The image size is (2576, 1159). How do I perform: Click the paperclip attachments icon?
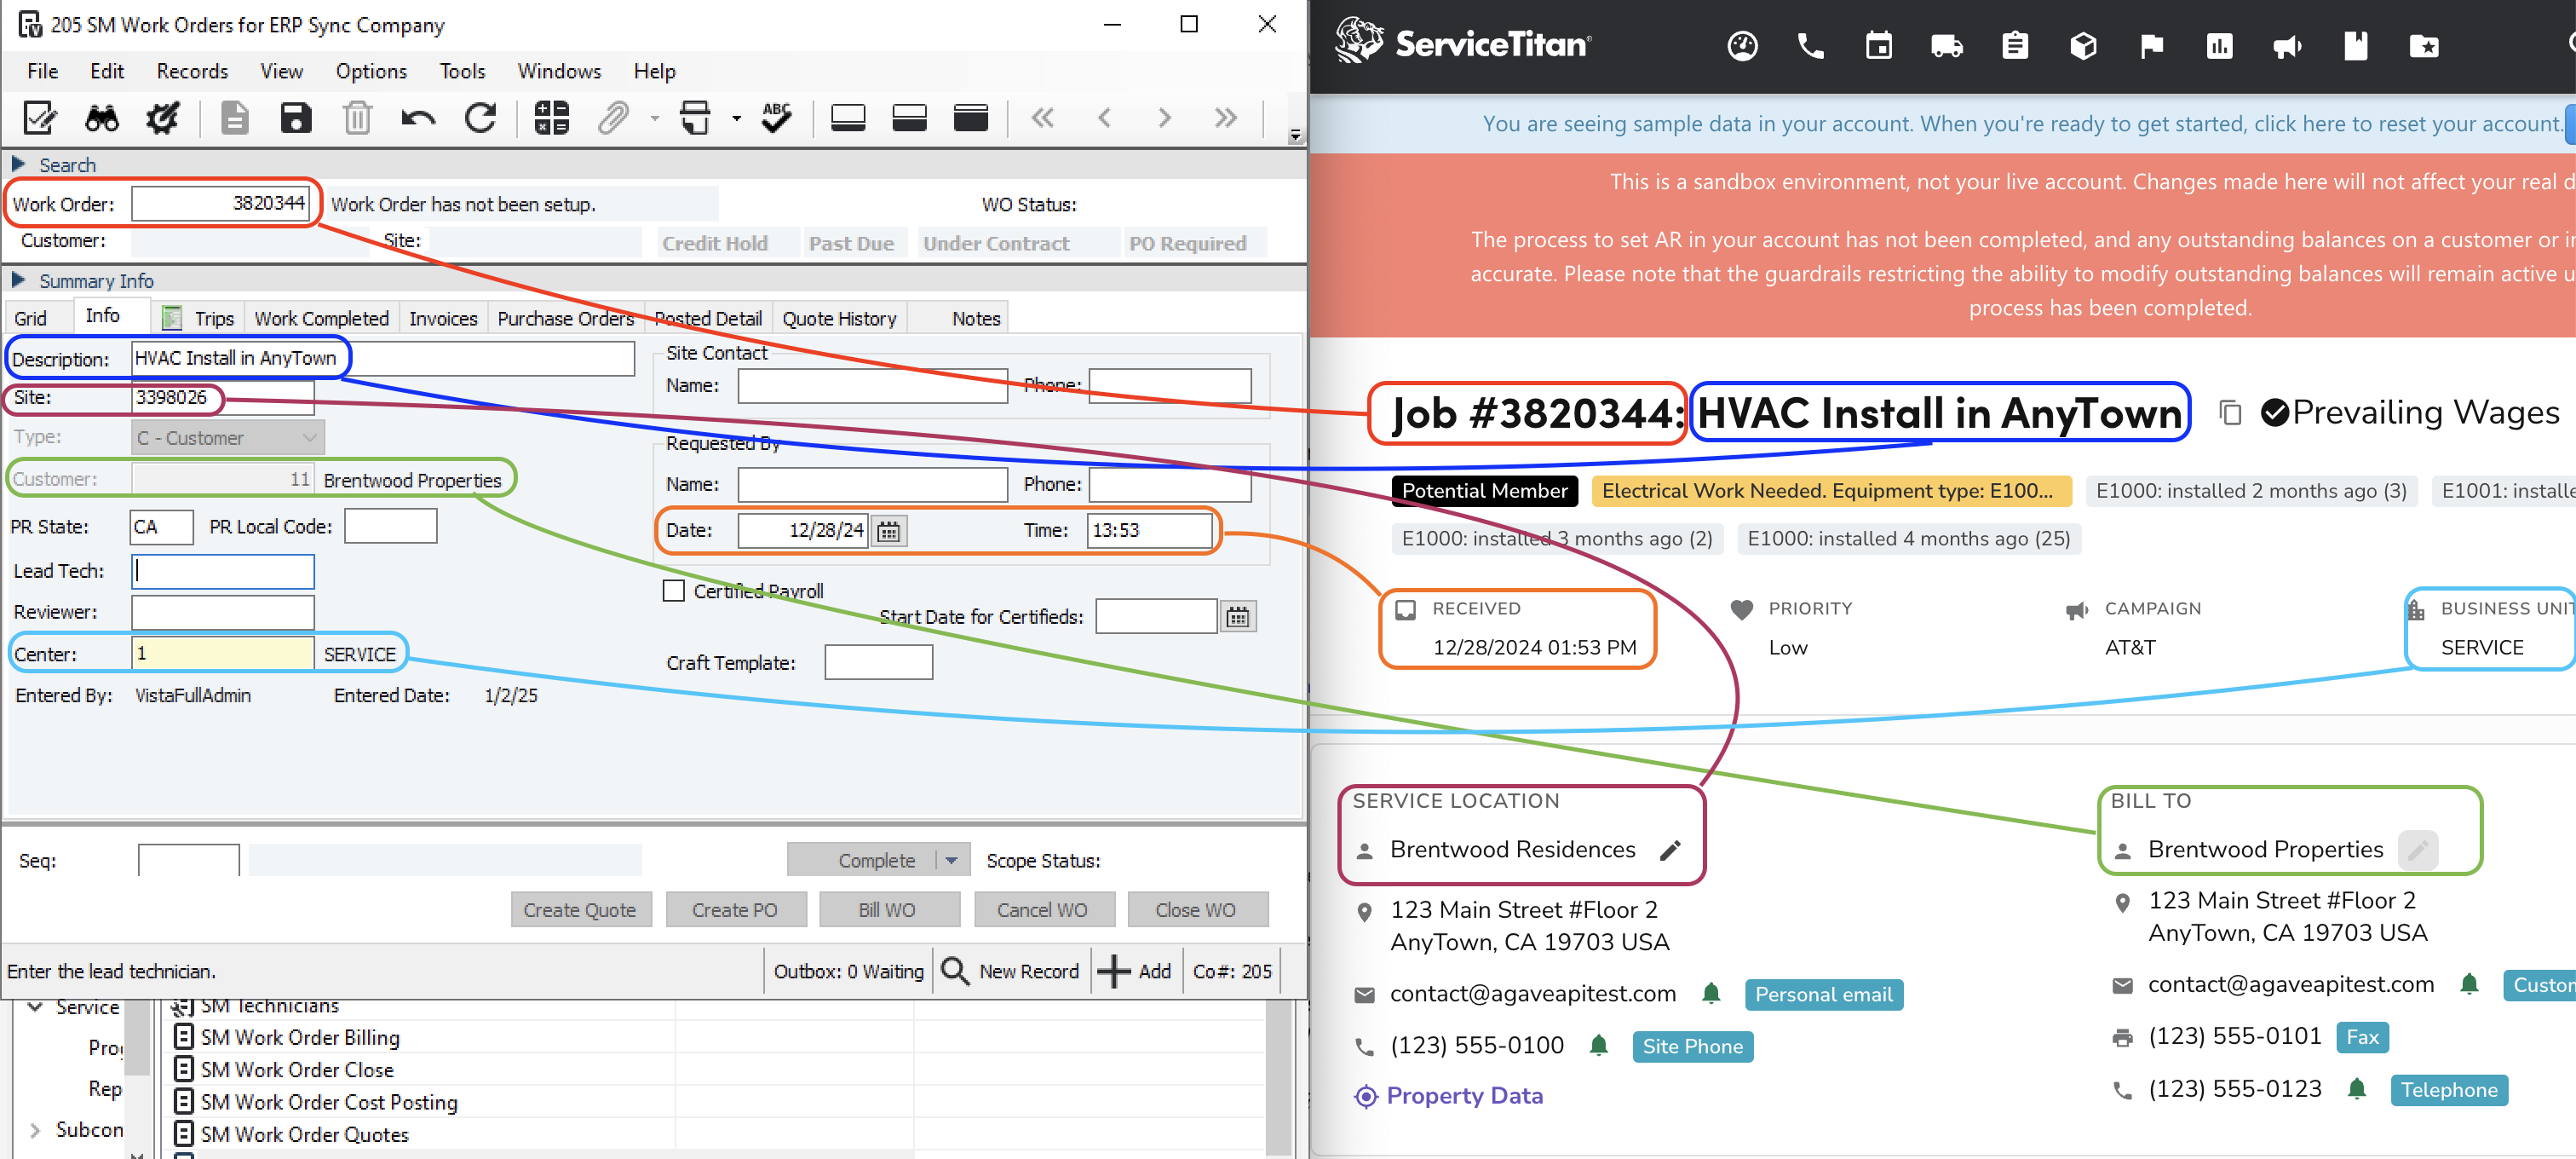(x=613, y=118)
